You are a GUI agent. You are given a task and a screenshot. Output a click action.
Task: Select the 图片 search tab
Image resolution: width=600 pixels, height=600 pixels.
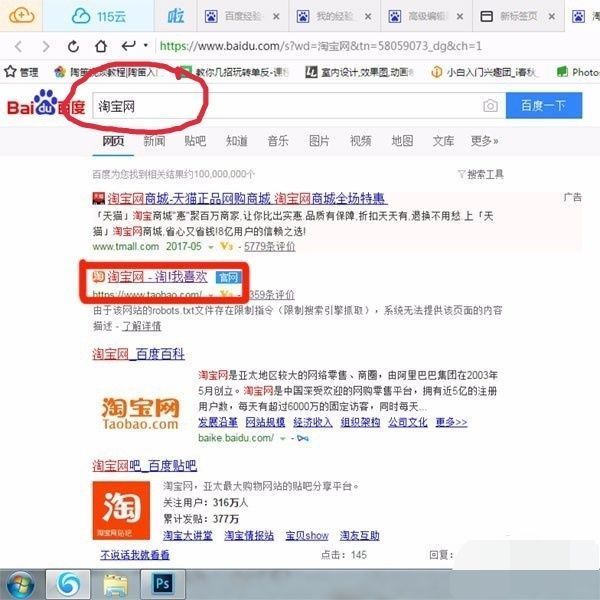pos(319,141)
